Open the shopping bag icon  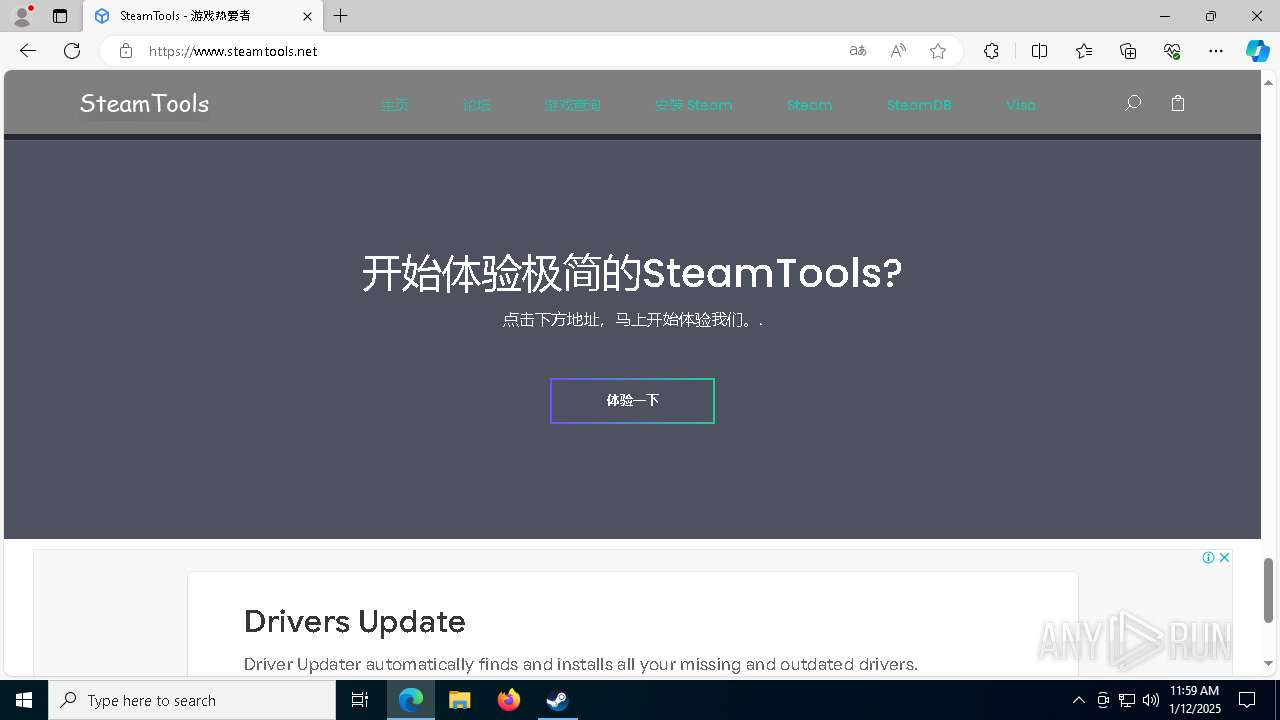[1178, 103]
